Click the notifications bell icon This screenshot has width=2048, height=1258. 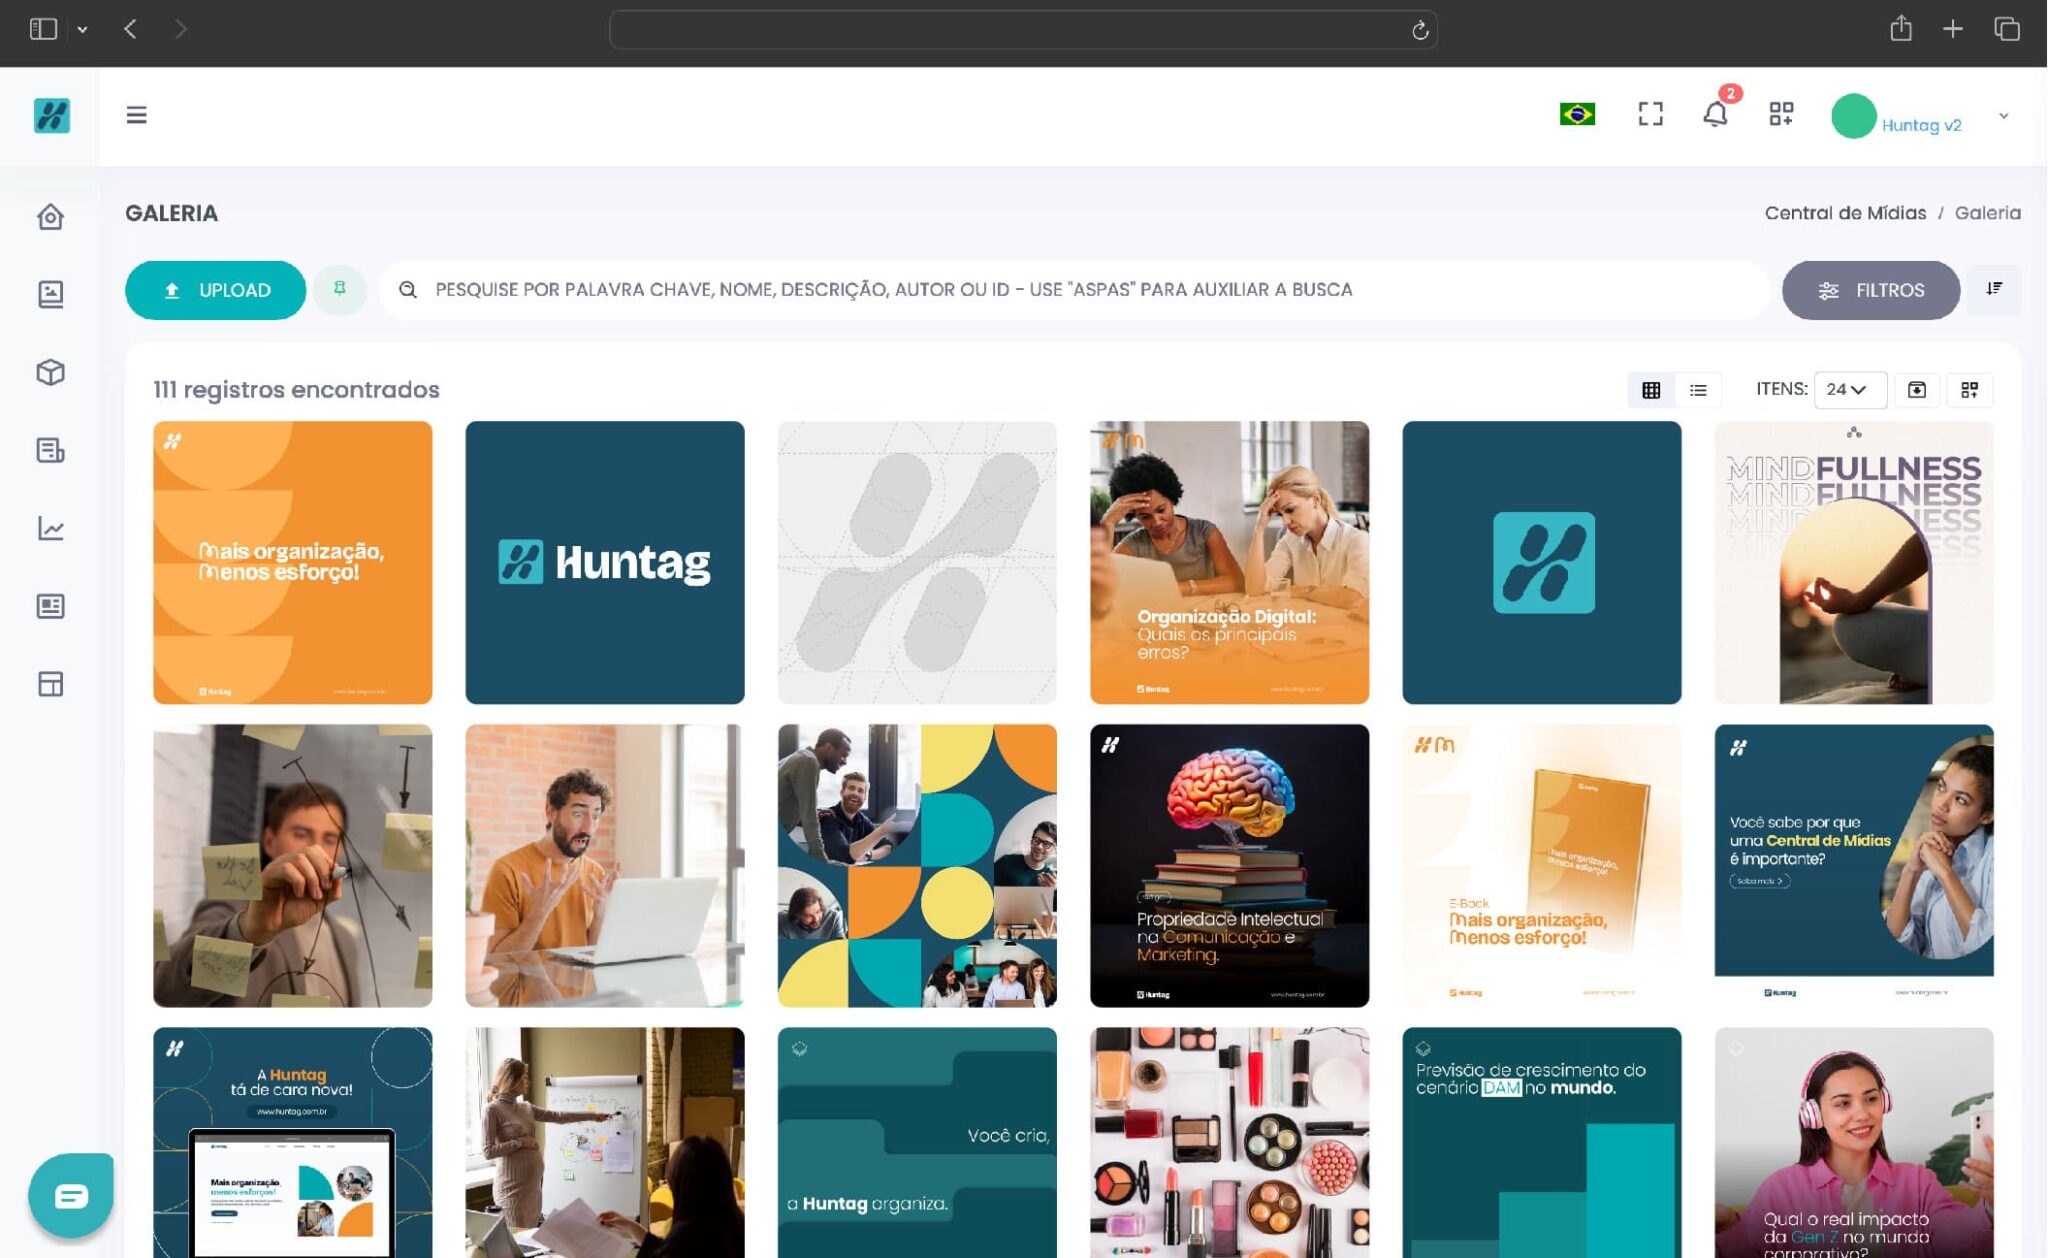tap(1715, 114)
